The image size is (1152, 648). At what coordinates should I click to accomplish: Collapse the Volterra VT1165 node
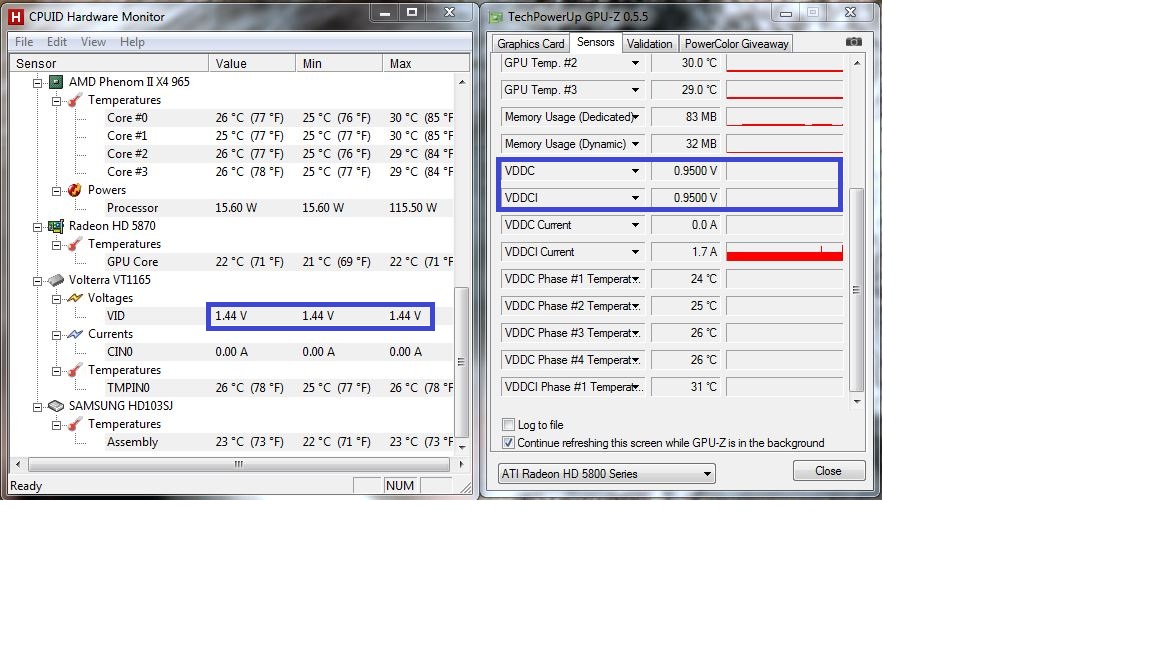tap(37, 281)
